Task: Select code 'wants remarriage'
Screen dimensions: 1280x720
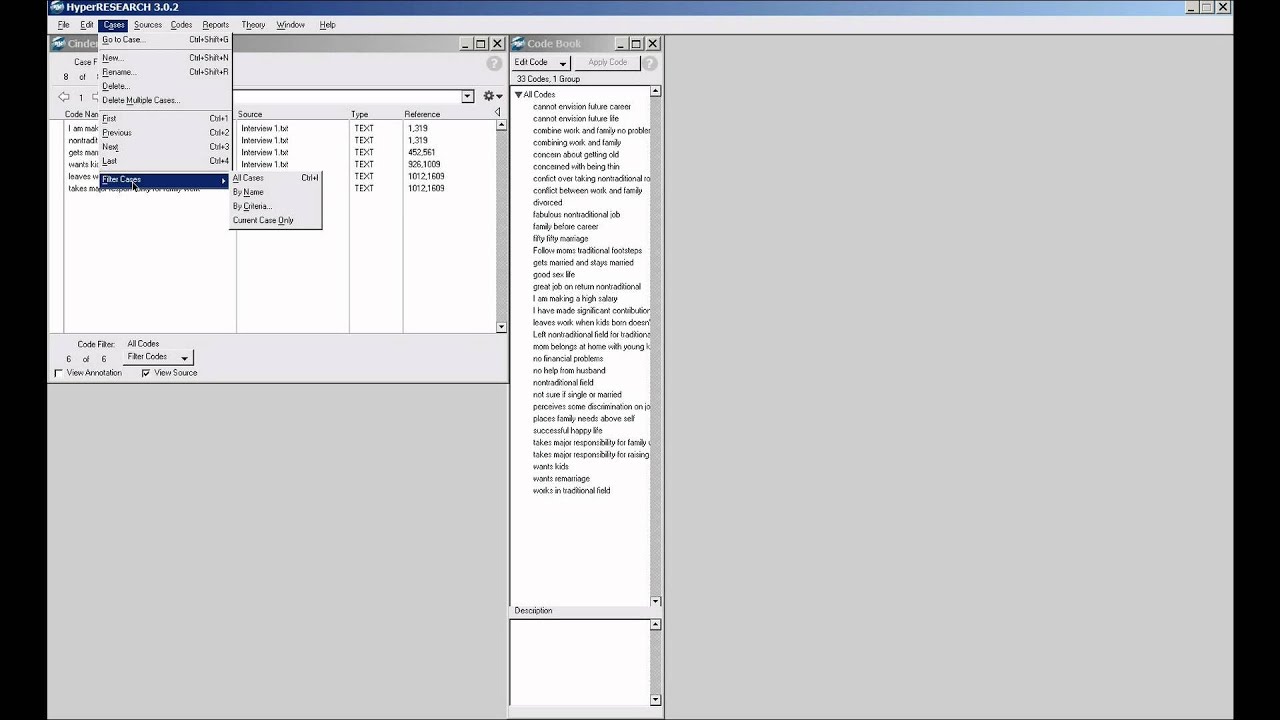Action: point(561,479)
